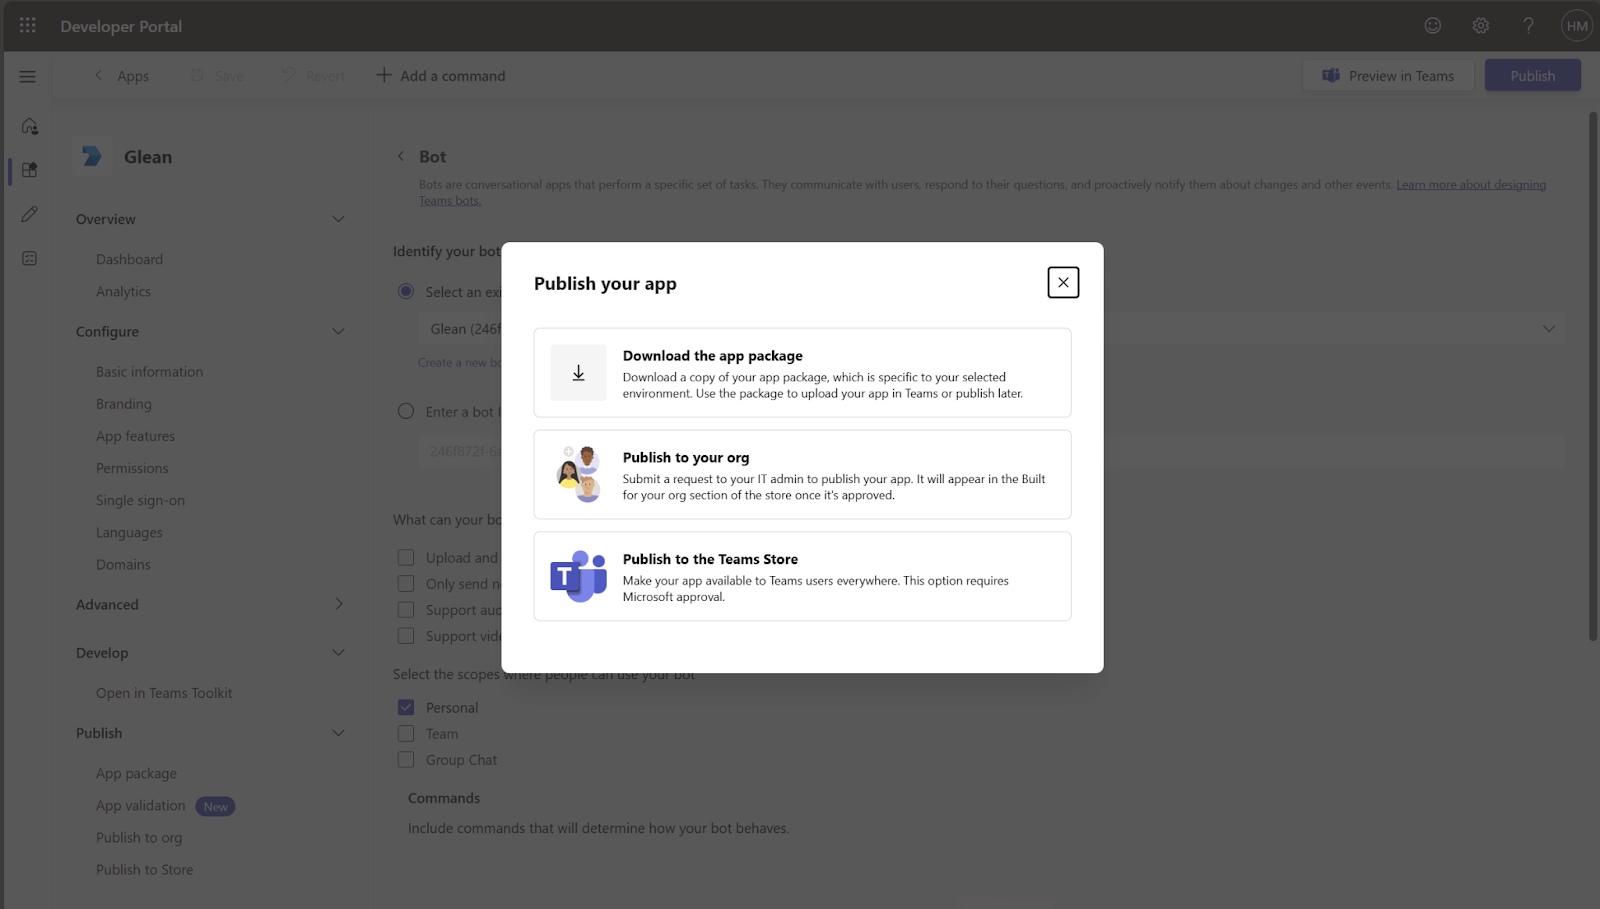
Task: Open the feedback smiley icon
Action: 1433,26
